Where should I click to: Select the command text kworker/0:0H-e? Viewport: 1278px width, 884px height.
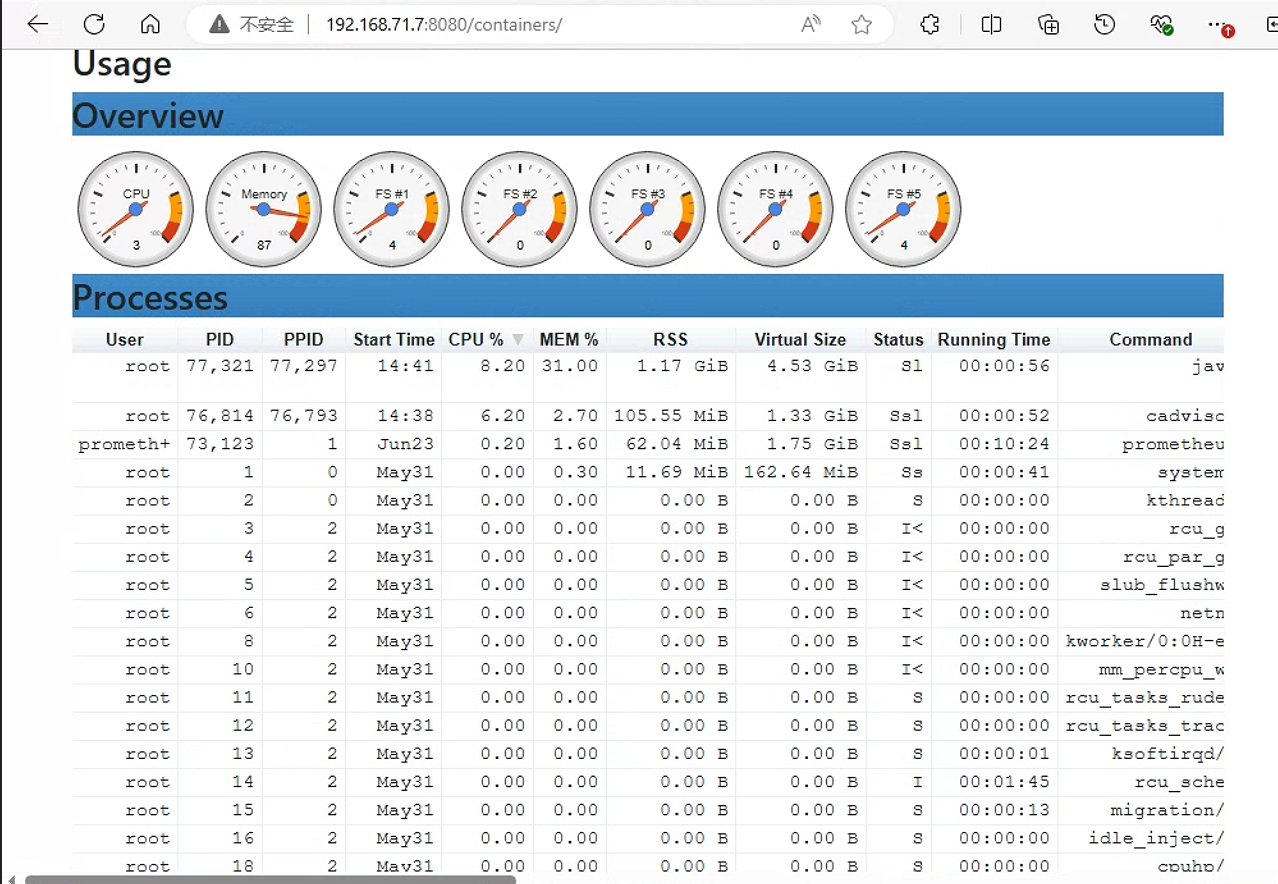pyautogui.click(x=1145, y=641)
